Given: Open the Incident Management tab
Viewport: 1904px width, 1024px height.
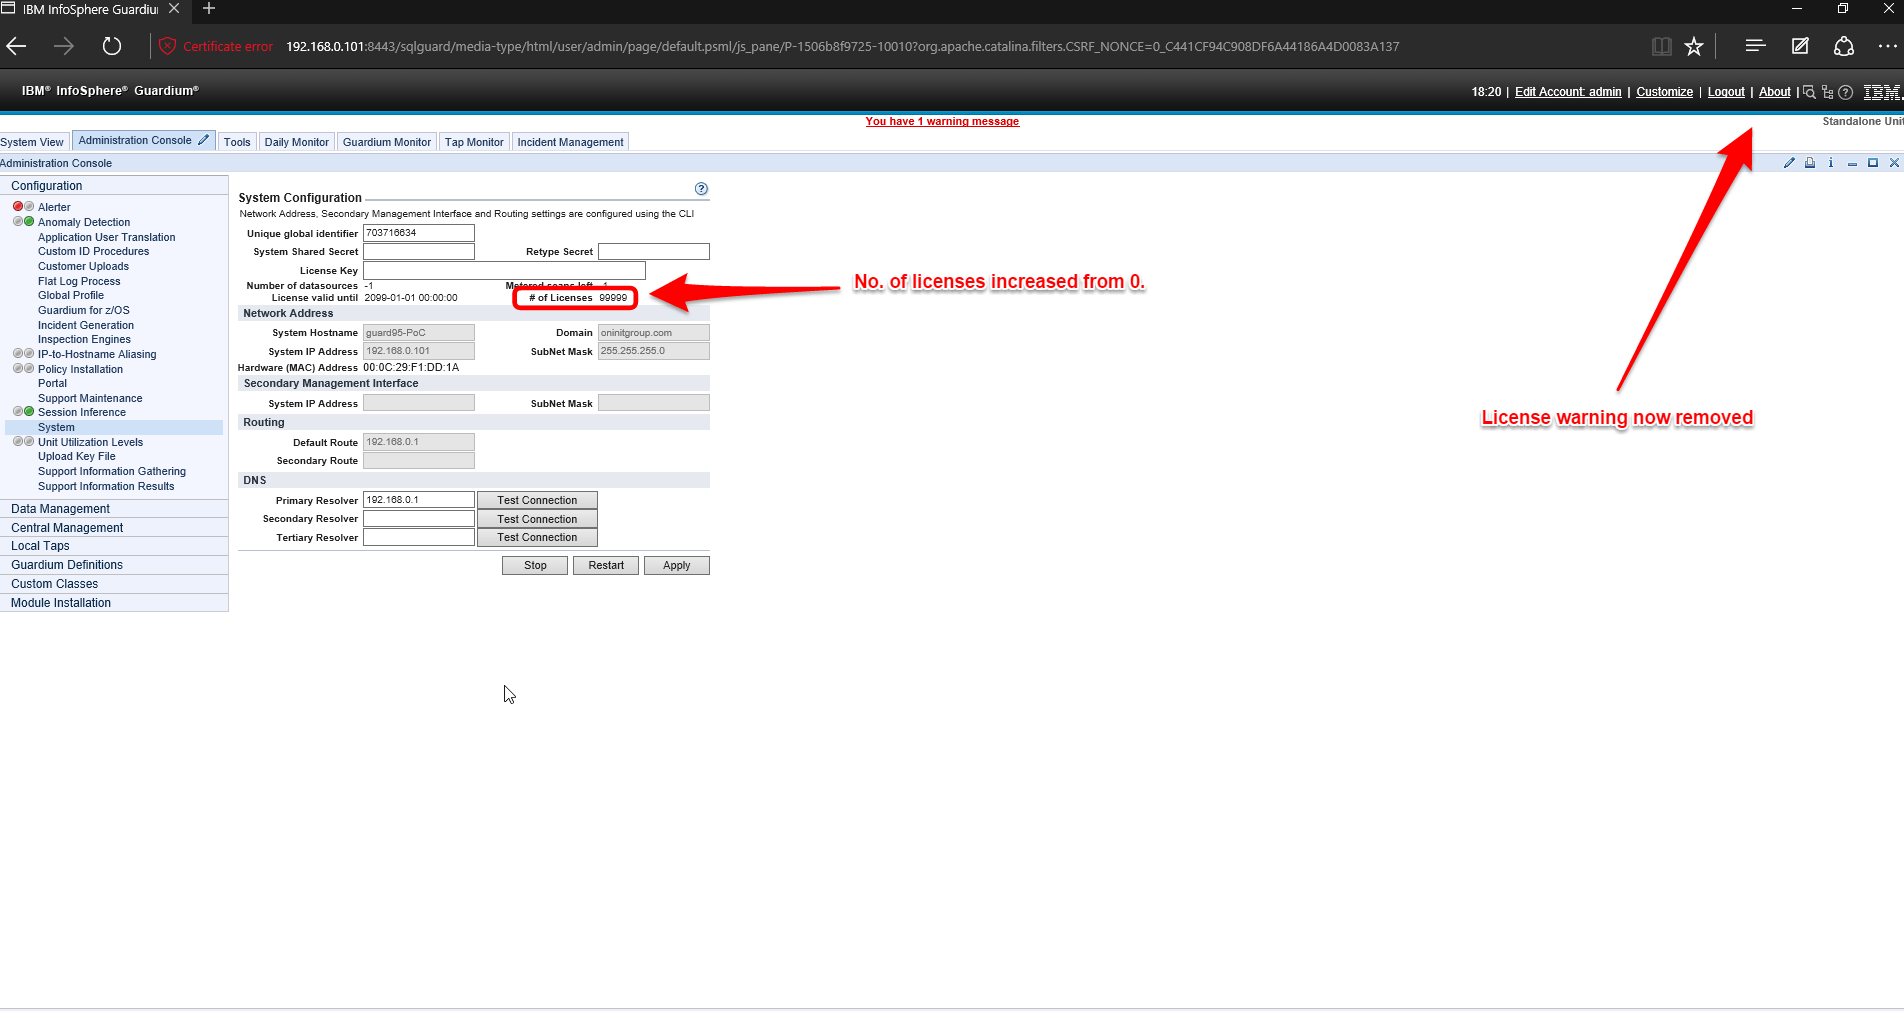Looking at the screenshot, I should click(x=570, y=142).
